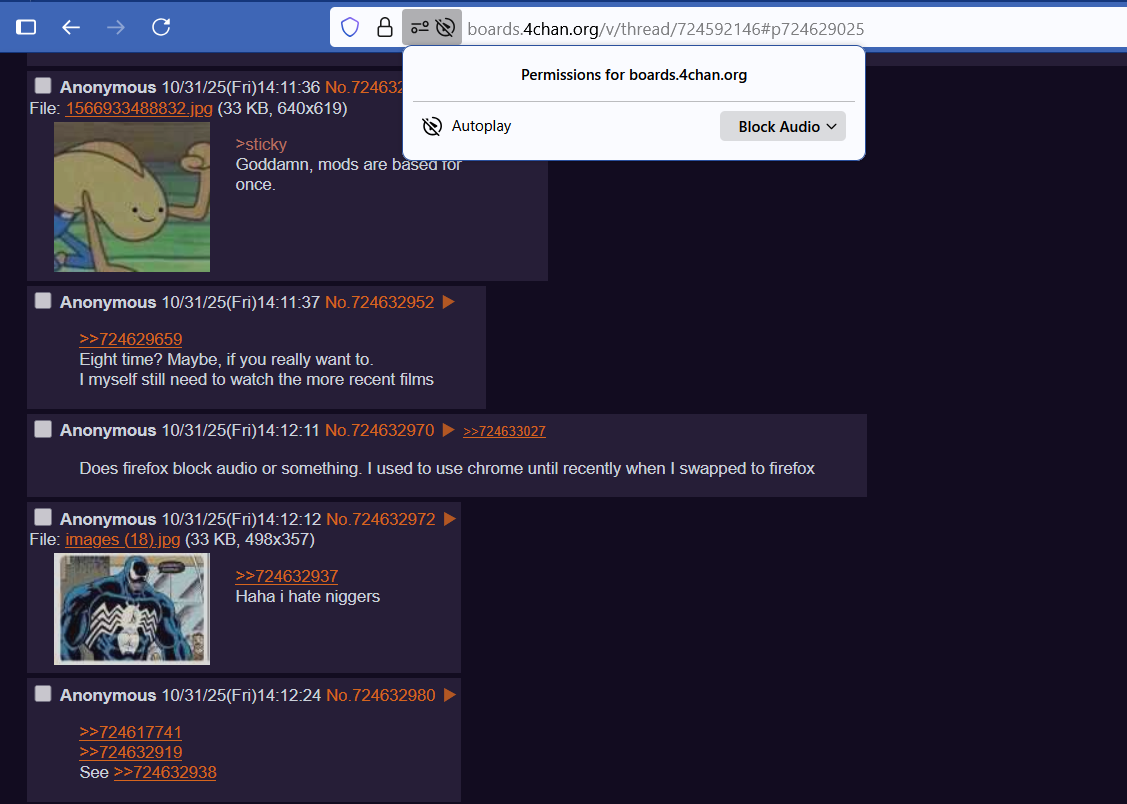Image resolution: width=1127 pixels, height=804 pixels.
Task: Open the Block Audio autoplay dropdown
Action: (x=783, y=126)
